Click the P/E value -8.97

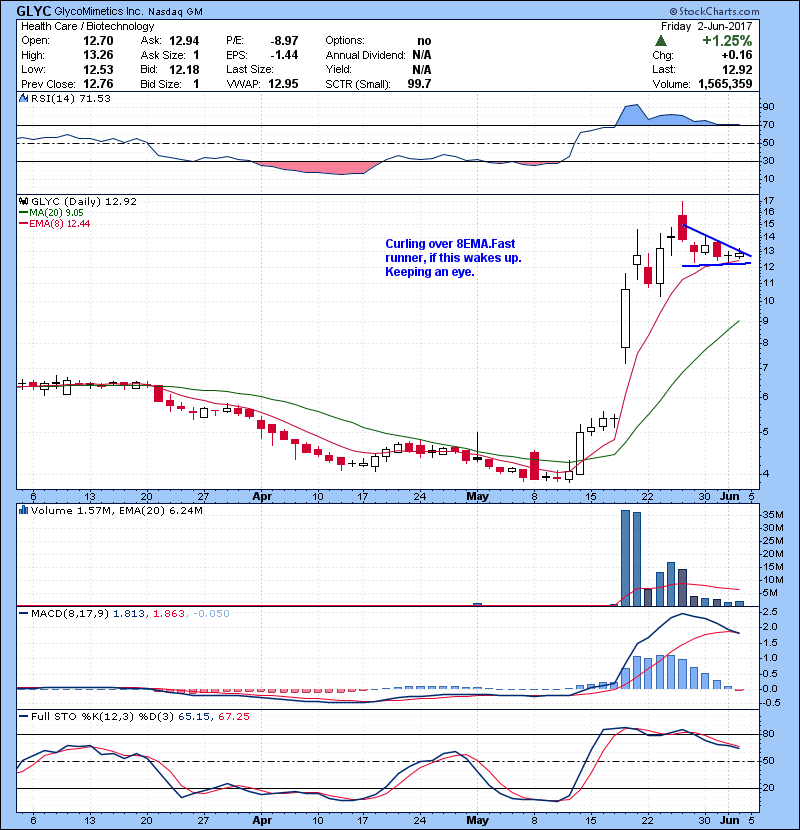tap(284, 41)
